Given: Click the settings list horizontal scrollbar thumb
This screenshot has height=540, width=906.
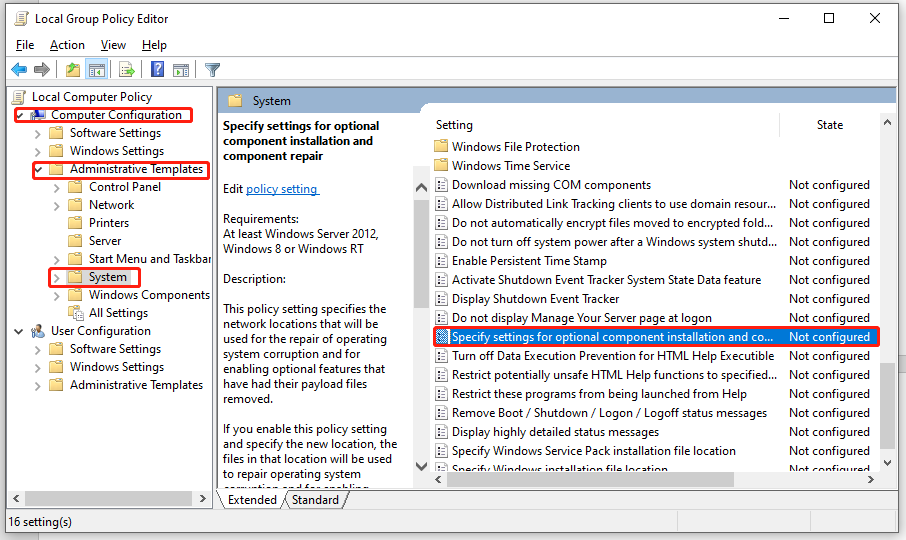Looking at the screenshot, I should 590,479.
